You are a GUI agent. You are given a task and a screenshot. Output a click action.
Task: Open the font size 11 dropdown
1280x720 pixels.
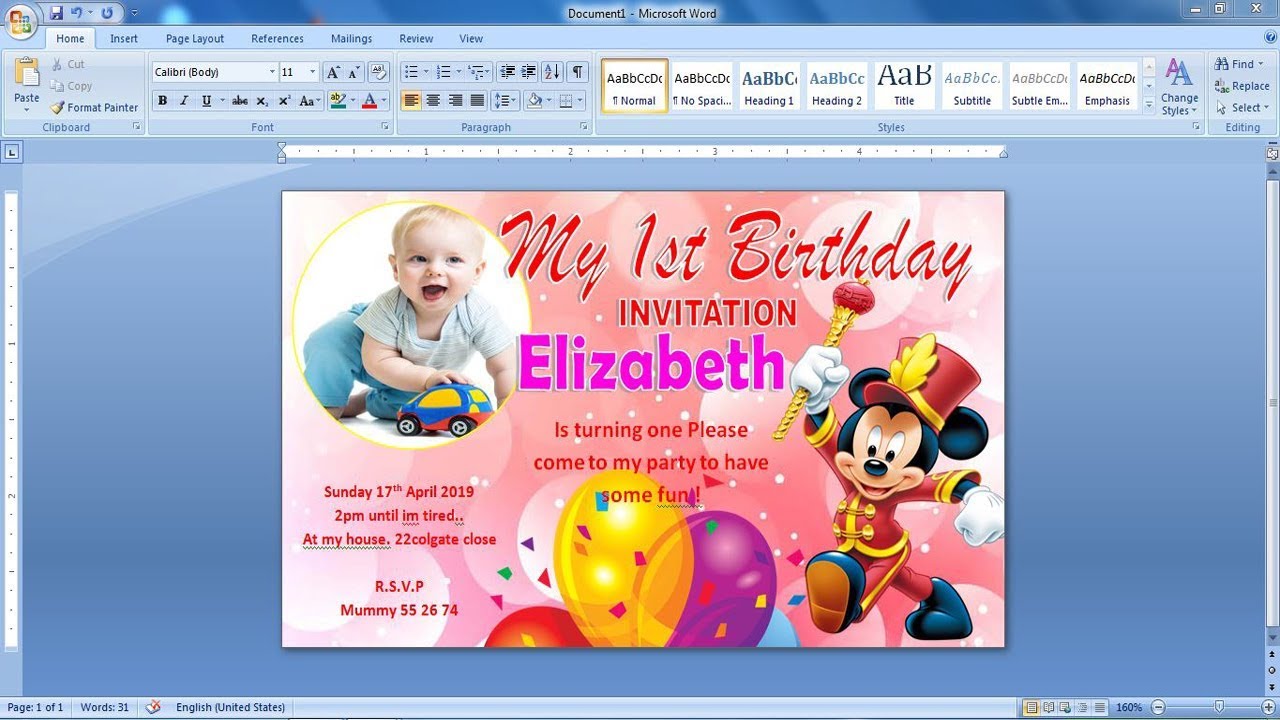[313, 72]
